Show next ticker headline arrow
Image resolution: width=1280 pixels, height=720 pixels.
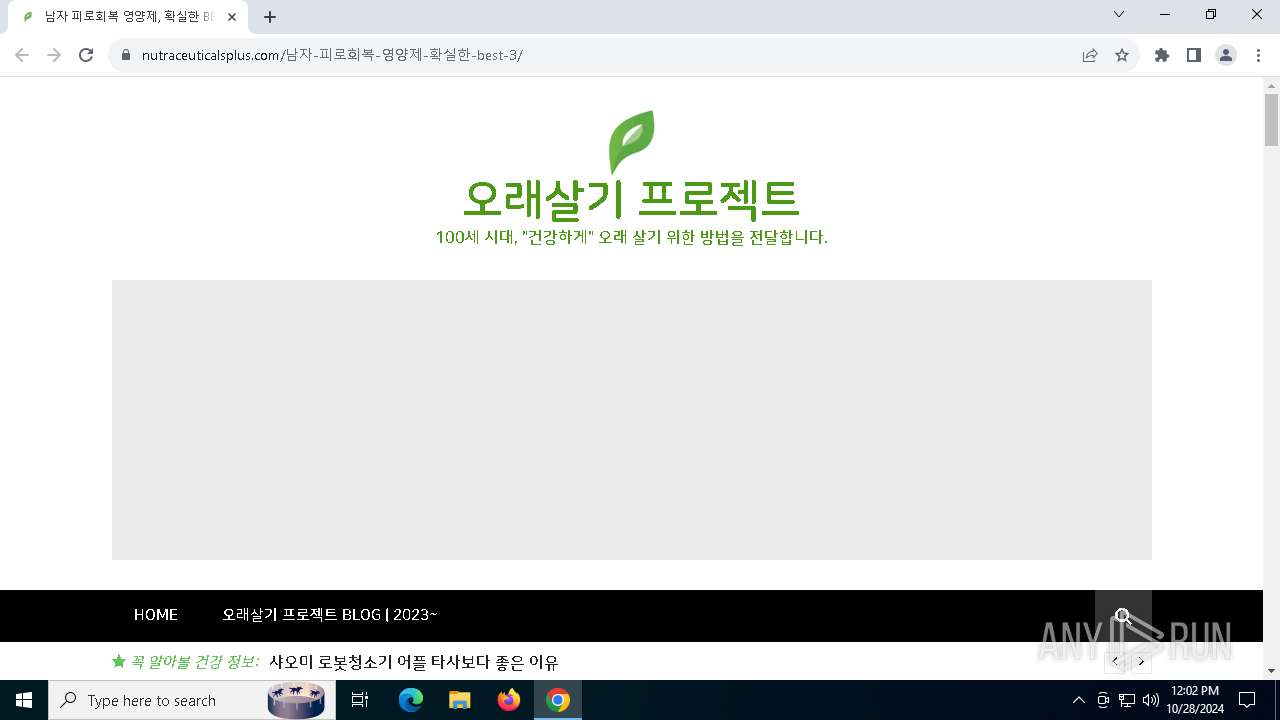(x=1141, y=662)
